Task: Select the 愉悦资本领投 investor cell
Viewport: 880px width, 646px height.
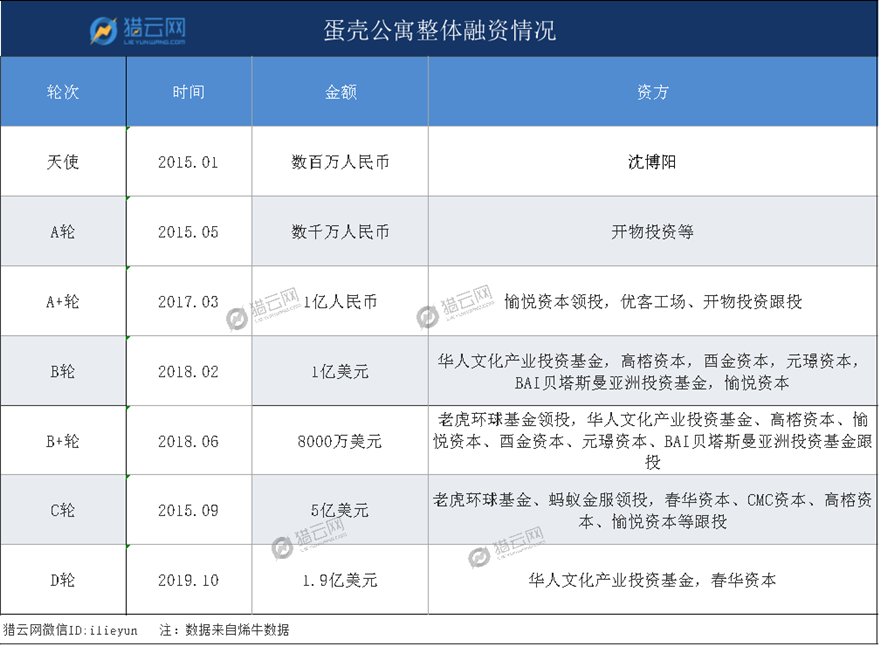Action: [653, 301]
